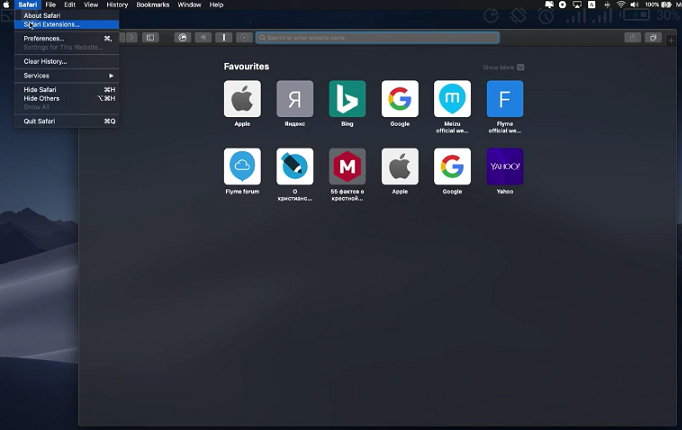Go forward using the toolbar arrow
682x430 pixels.
click(x=131, y=38)
